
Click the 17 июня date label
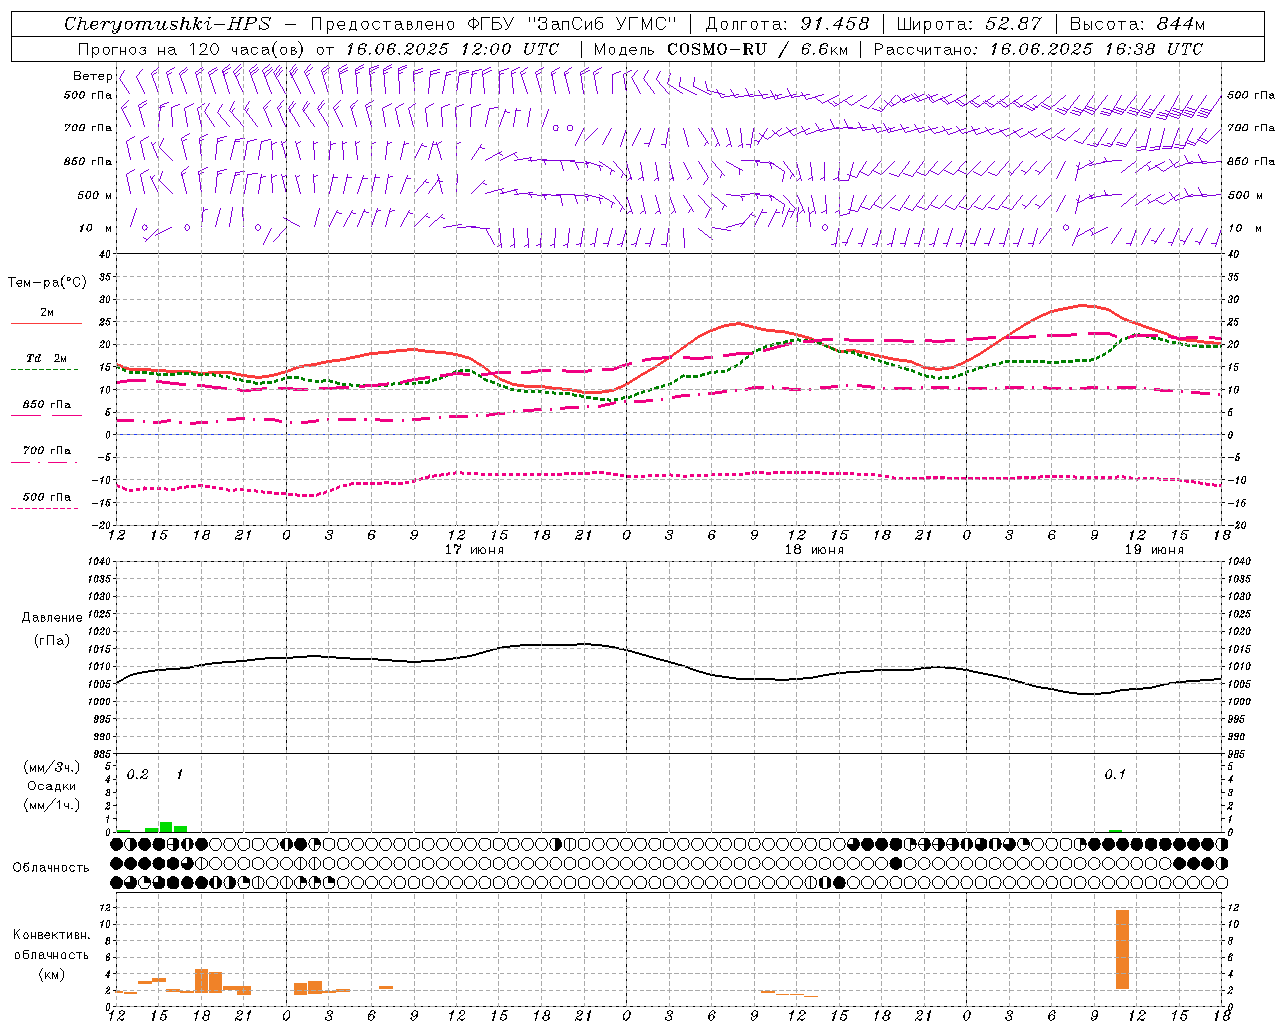click(x=474, y=550)
